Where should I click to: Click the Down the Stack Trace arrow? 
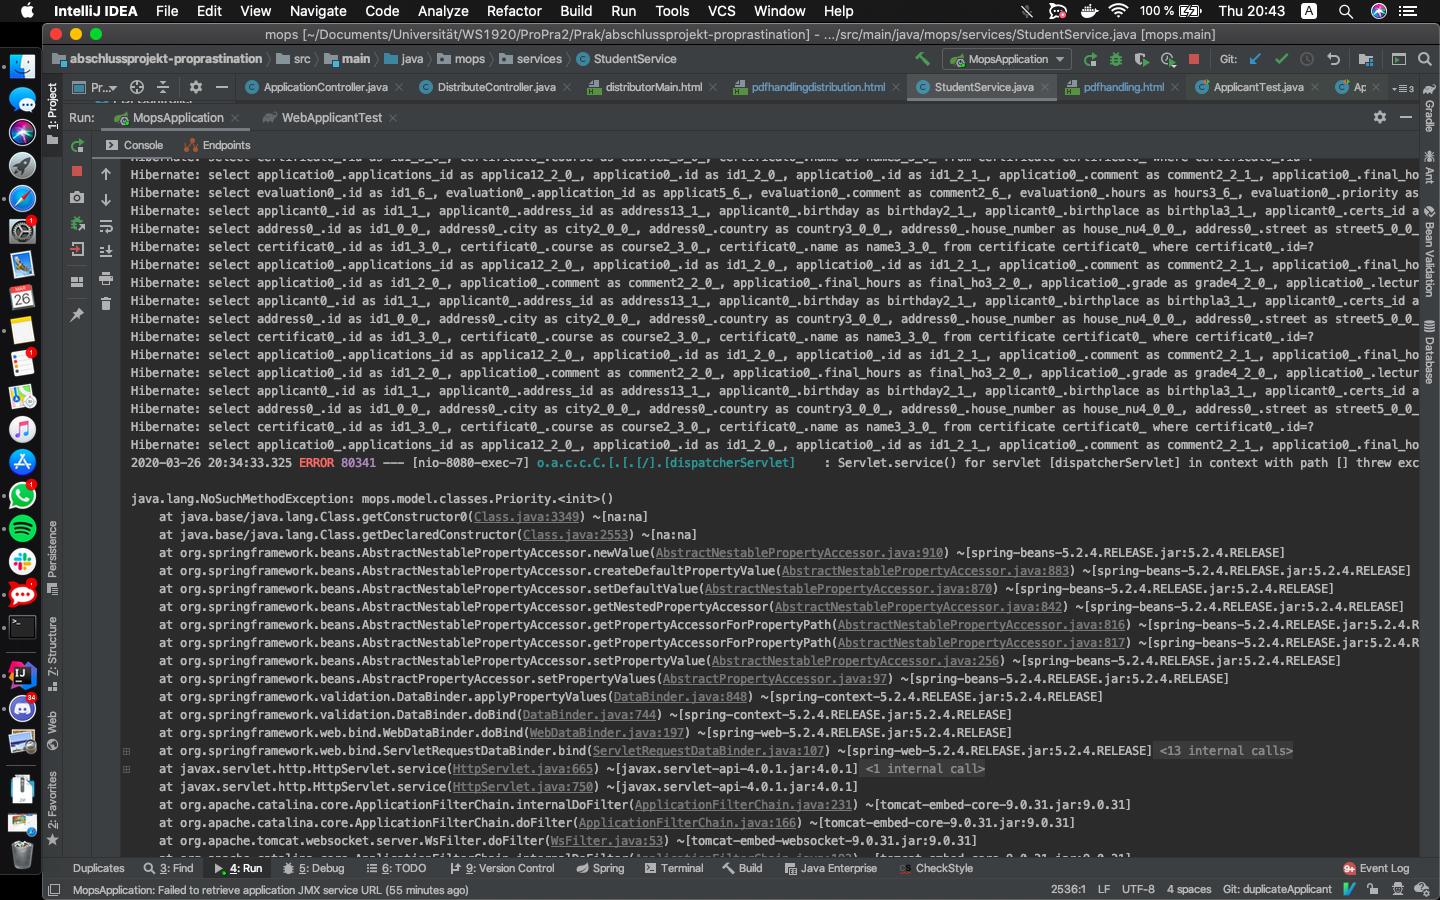click(106, 200)
